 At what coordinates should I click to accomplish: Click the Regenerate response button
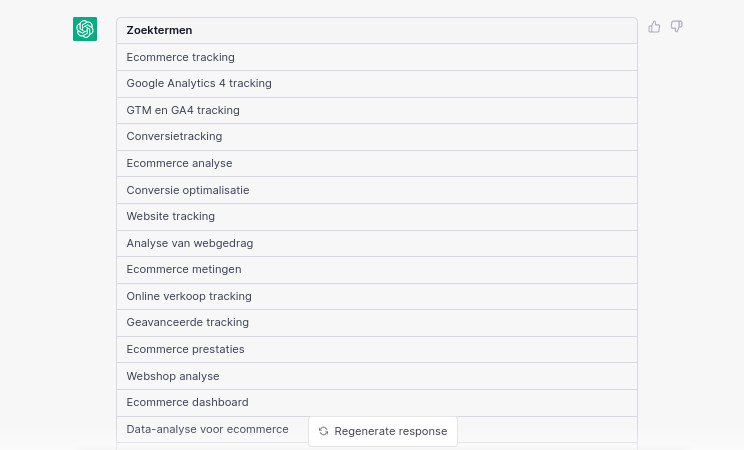point(383,431)
